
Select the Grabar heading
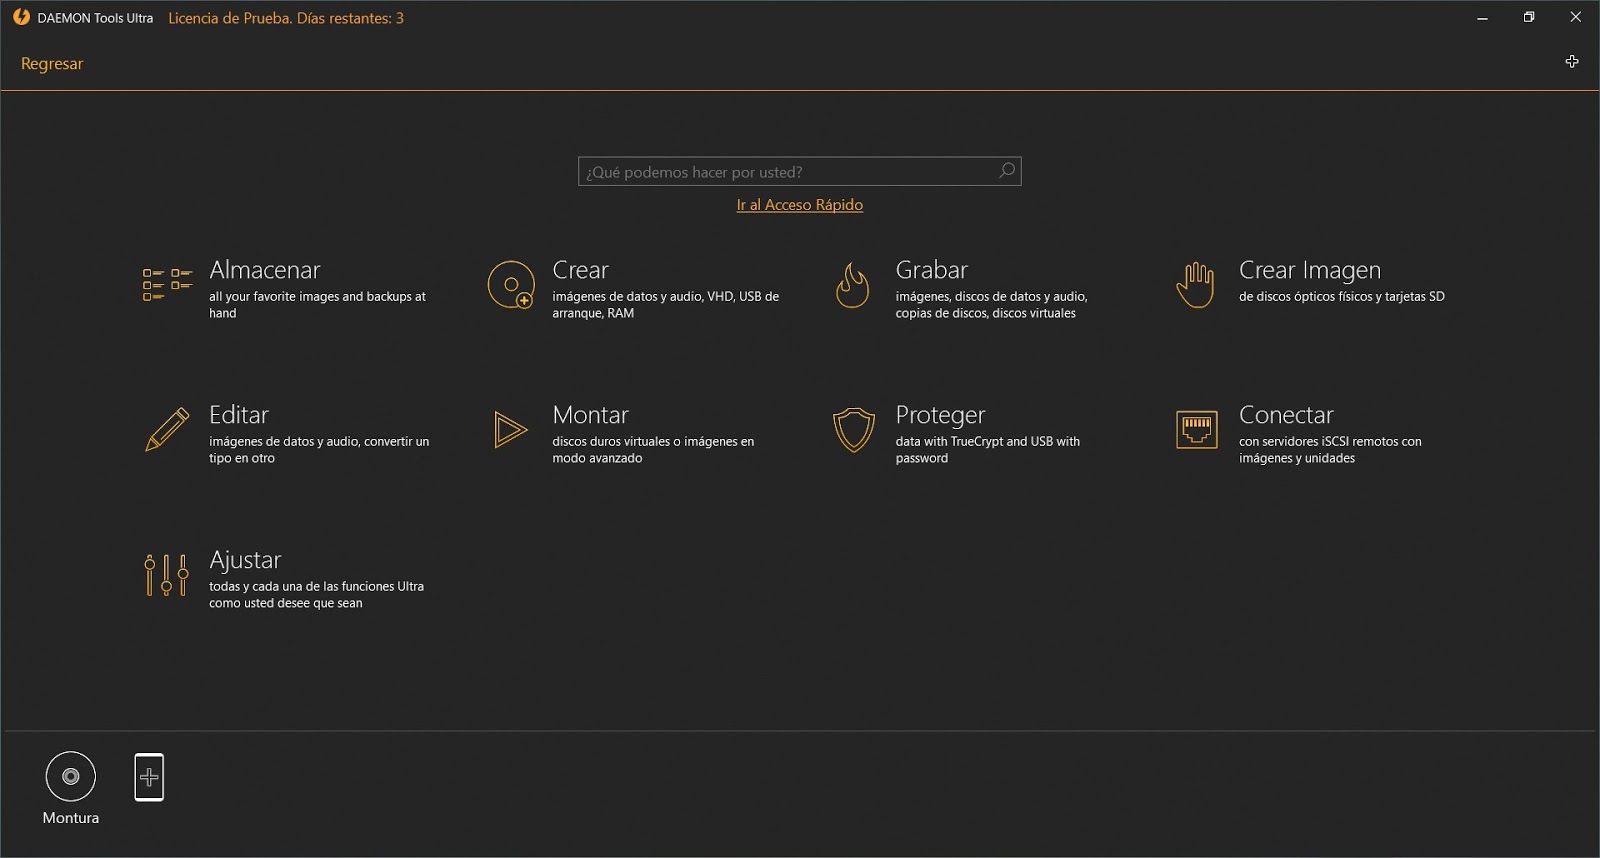tap(932, 270)
